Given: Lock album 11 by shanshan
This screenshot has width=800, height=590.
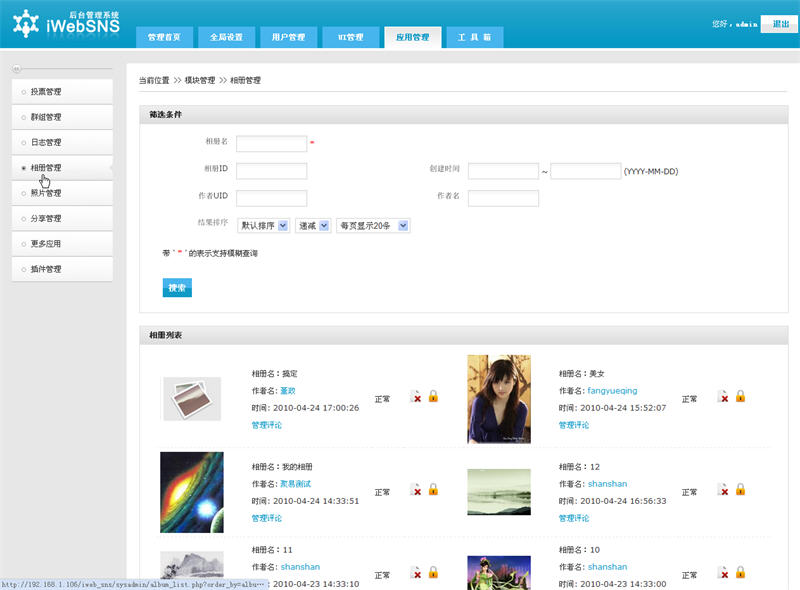Looking at the screenshot, I should pos(433,573).
